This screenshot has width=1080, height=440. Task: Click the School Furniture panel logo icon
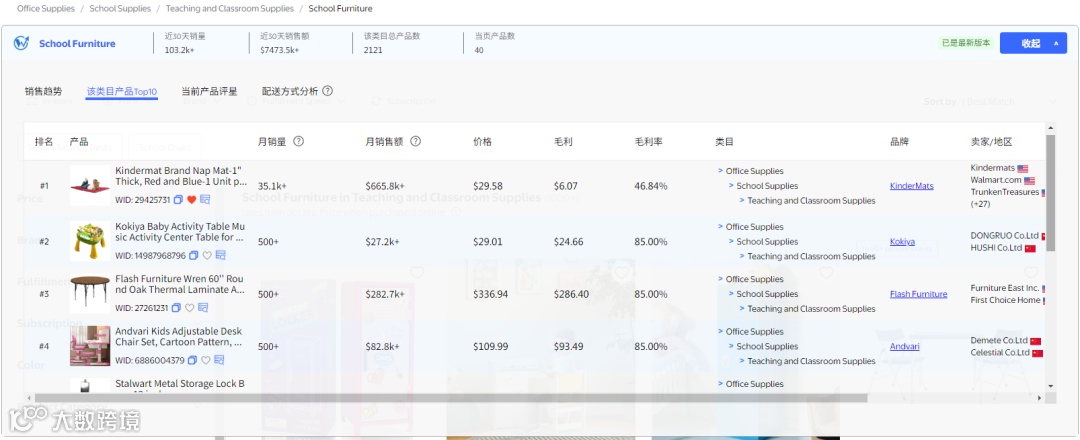click(x=21, y=43)
